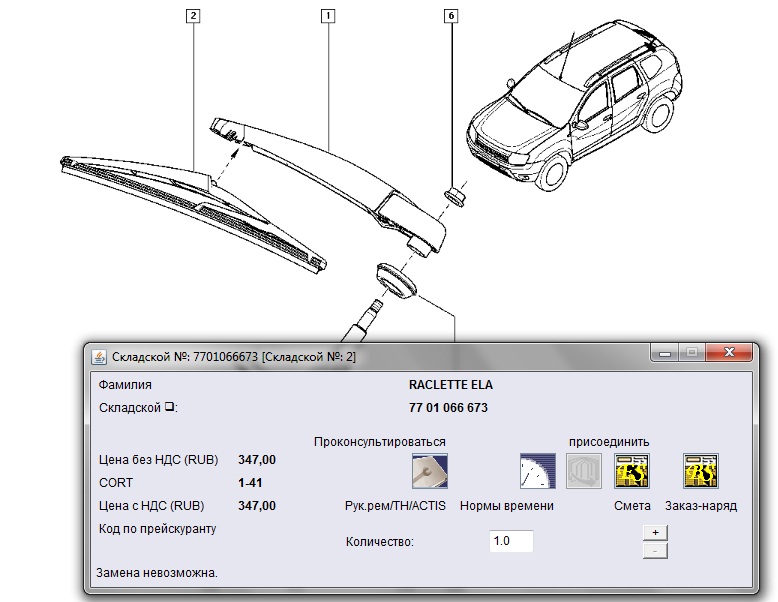Minimize the part info dialog window
This screenshot has height=602, width=778.
pyautogui.click(x=664, y=353)
